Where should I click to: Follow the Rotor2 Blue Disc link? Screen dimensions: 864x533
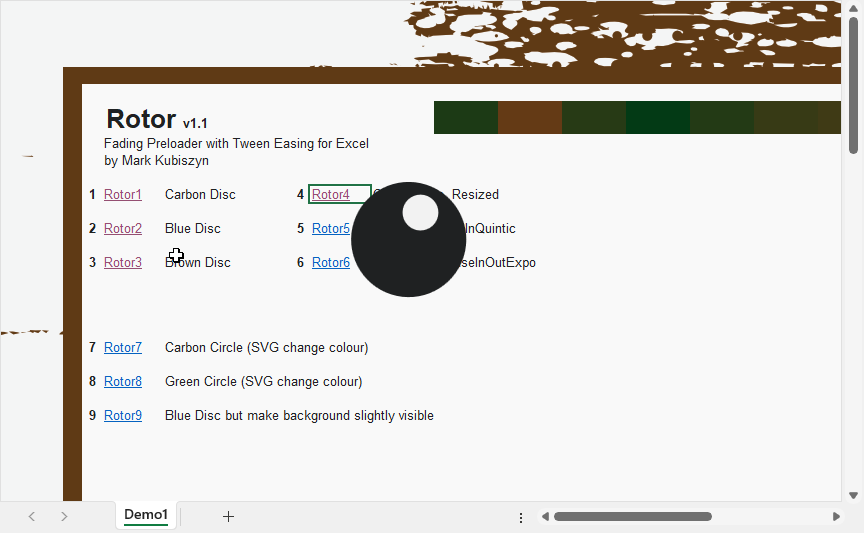point(123,229)
